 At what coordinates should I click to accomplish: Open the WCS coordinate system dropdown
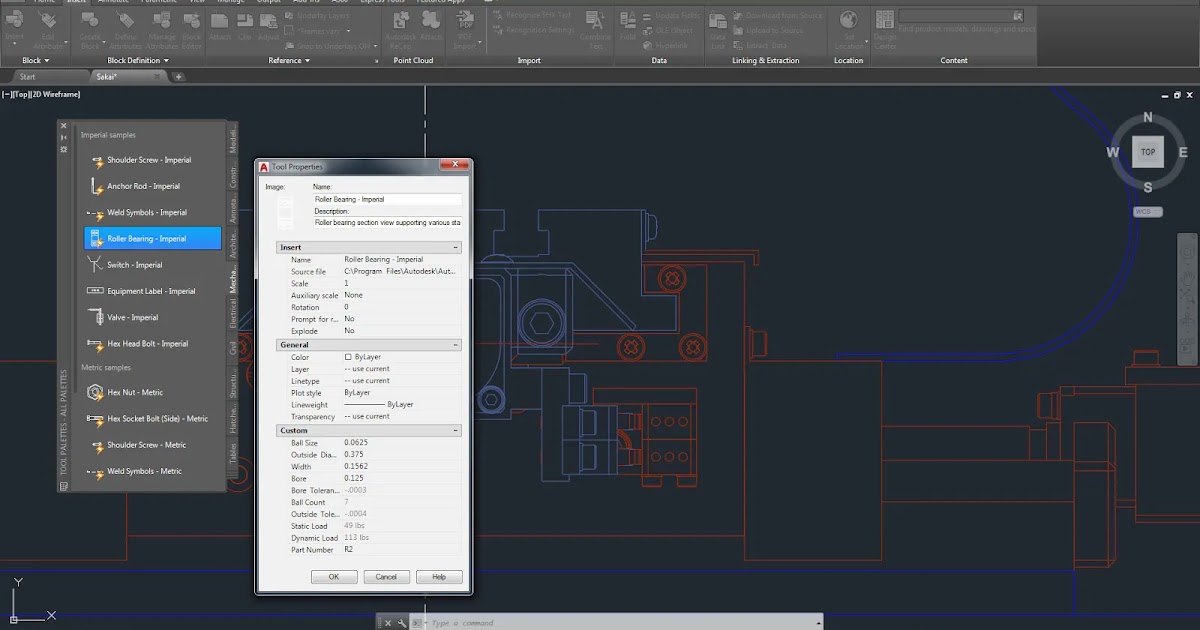(x=1147, y=212)
